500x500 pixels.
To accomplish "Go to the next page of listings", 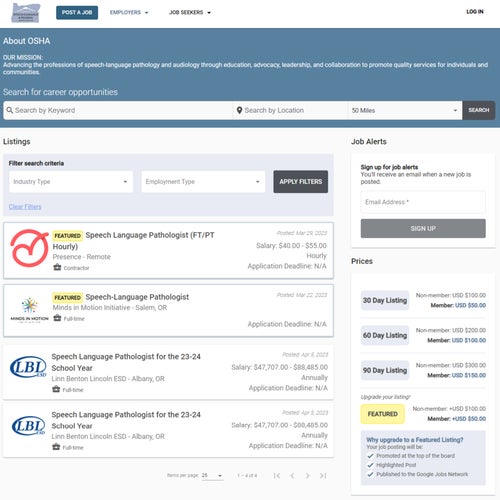I will click(307, 476).
